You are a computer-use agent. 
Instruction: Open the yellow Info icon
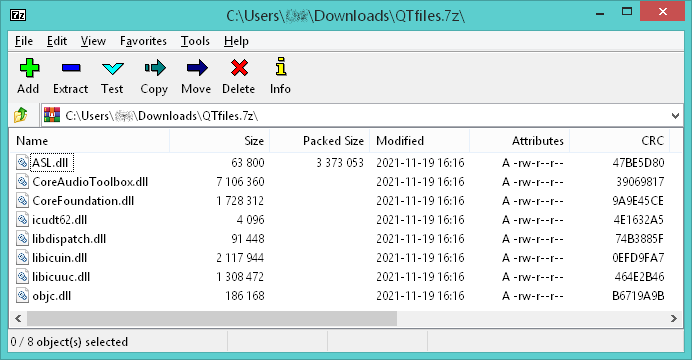click(x=281, y=67)
